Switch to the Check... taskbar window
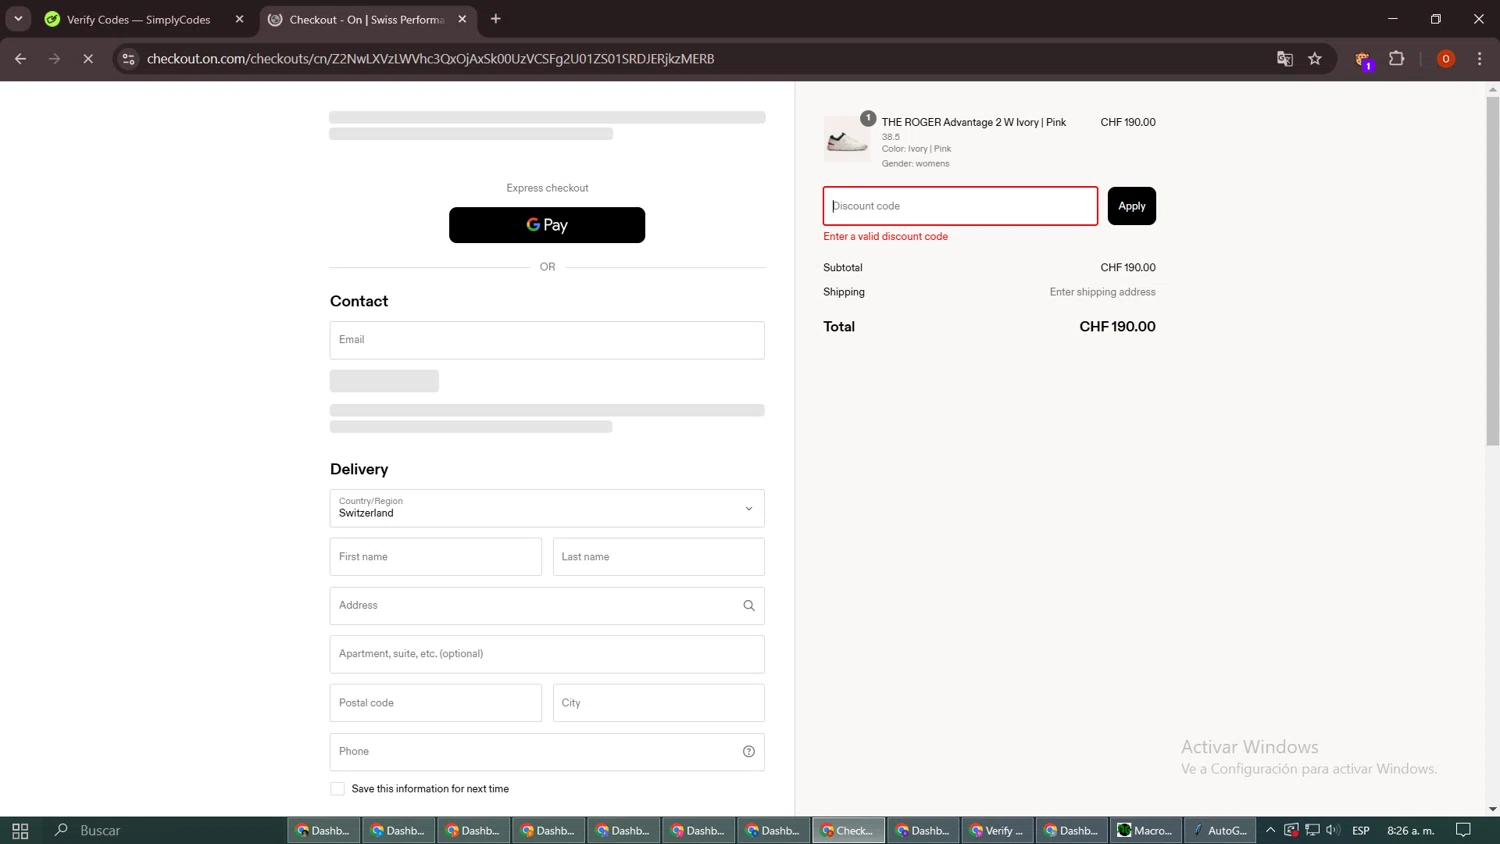 [x=848, y=830]
